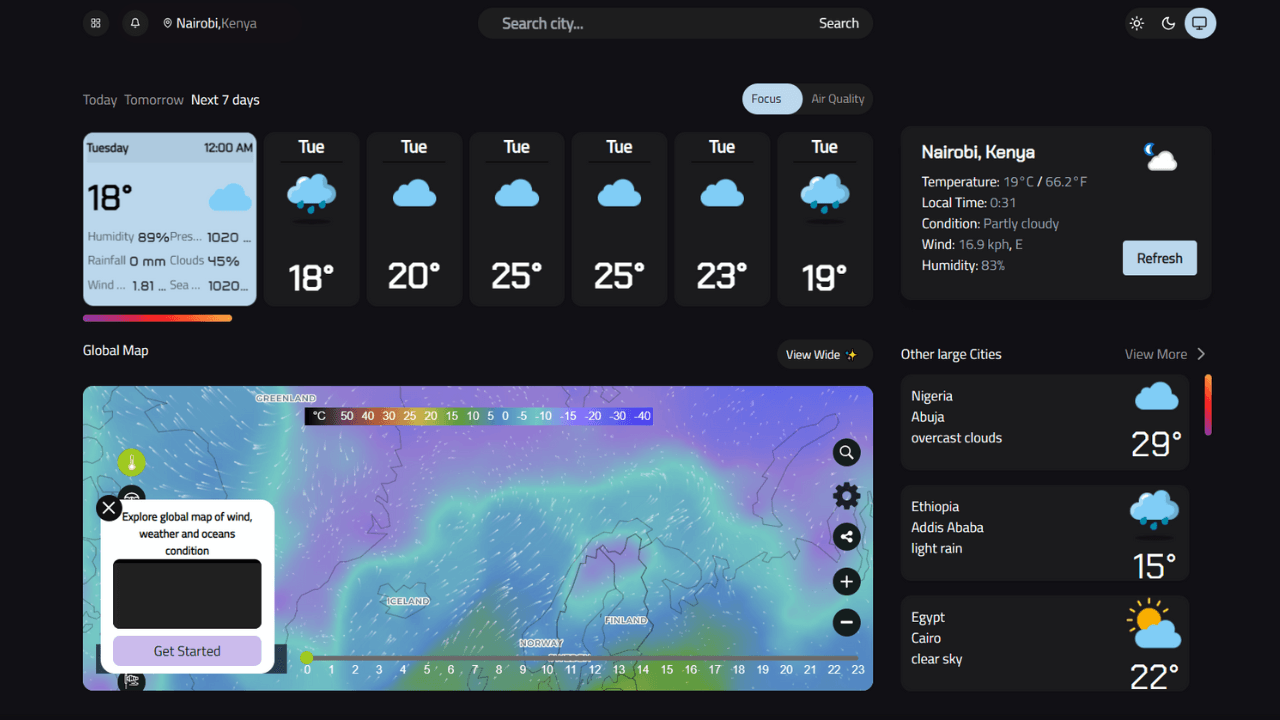Click the Other large Cities heading
Image resolution: width=1280 pixels, height=720 pixels.
pos(951,354)
